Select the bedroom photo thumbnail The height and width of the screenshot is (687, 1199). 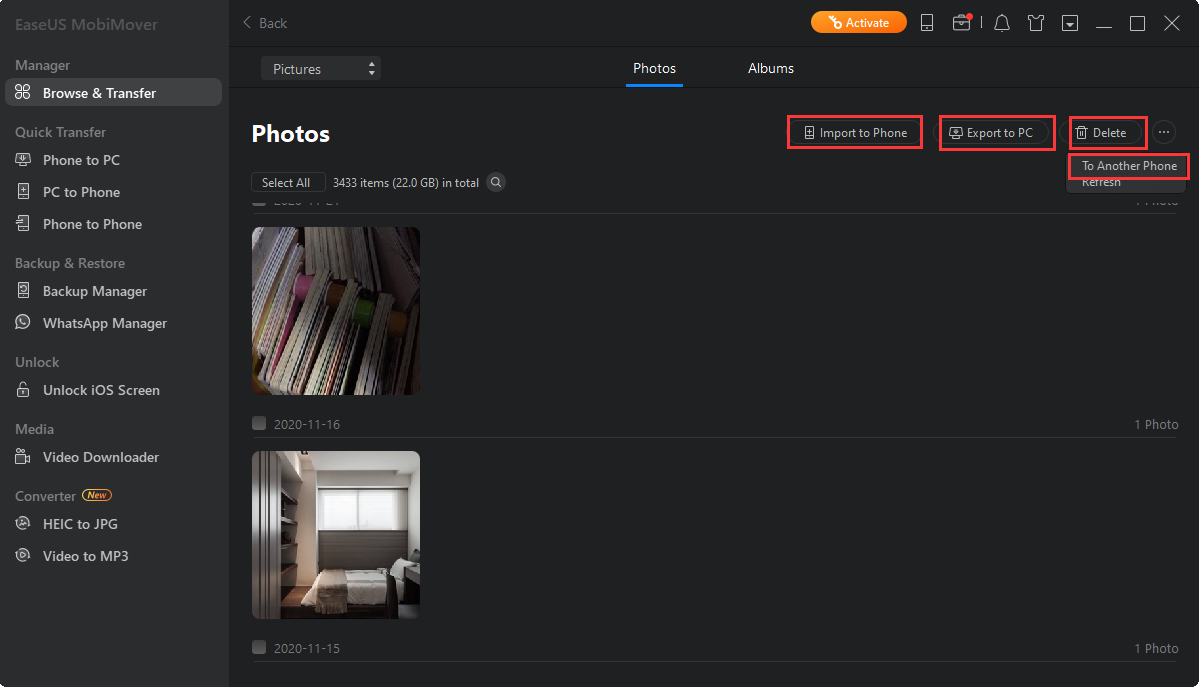coord(336,535)
